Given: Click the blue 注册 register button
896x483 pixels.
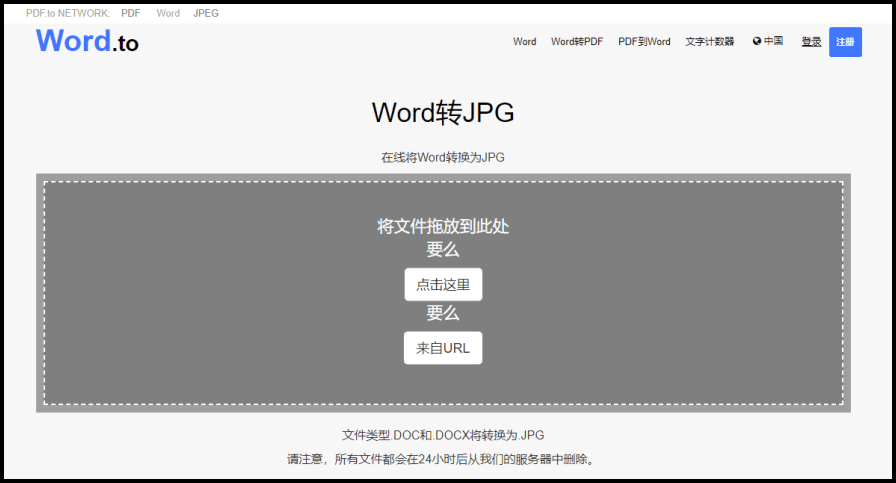Looking at the screenshot, I should tap(845, 42).
